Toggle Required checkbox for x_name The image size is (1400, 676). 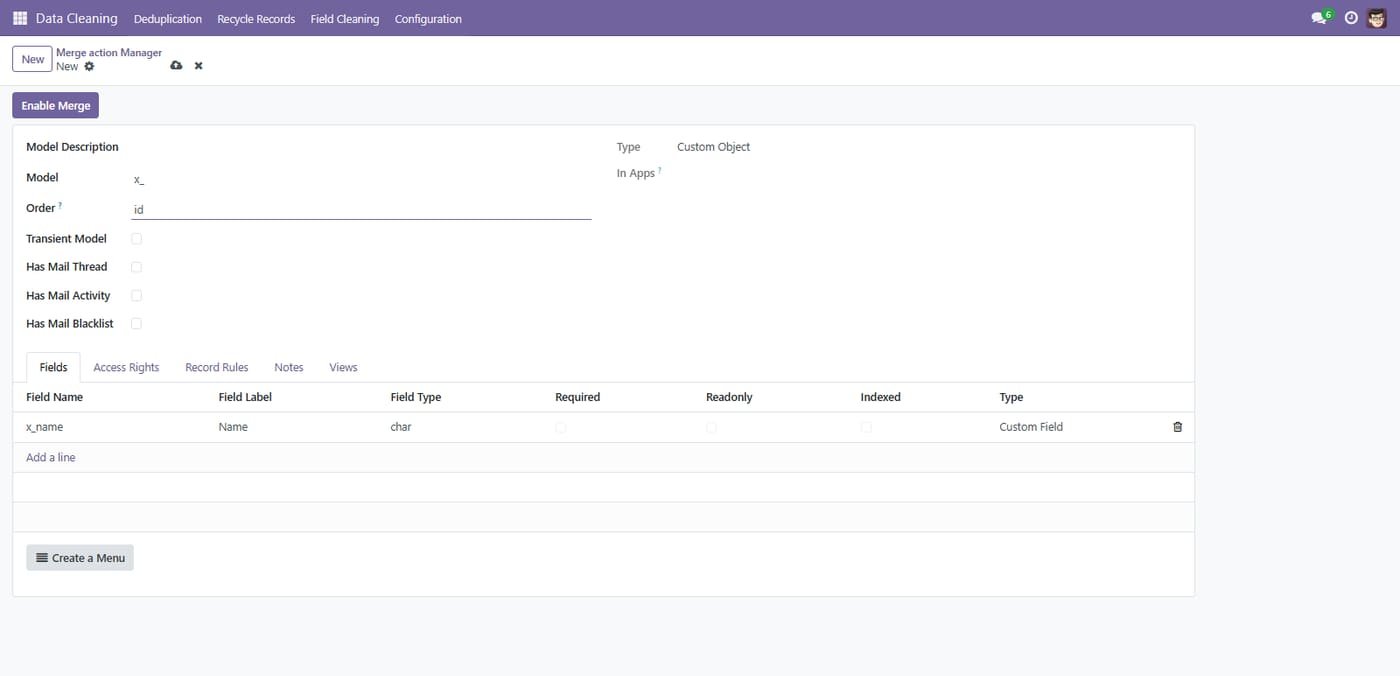560,427
